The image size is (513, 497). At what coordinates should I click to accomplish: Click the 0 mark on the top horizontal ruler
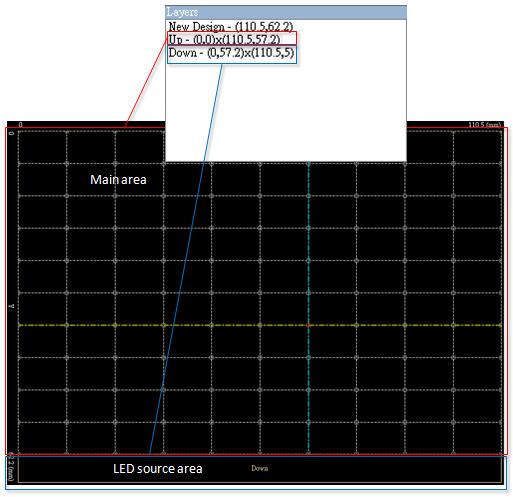(21, 125)
